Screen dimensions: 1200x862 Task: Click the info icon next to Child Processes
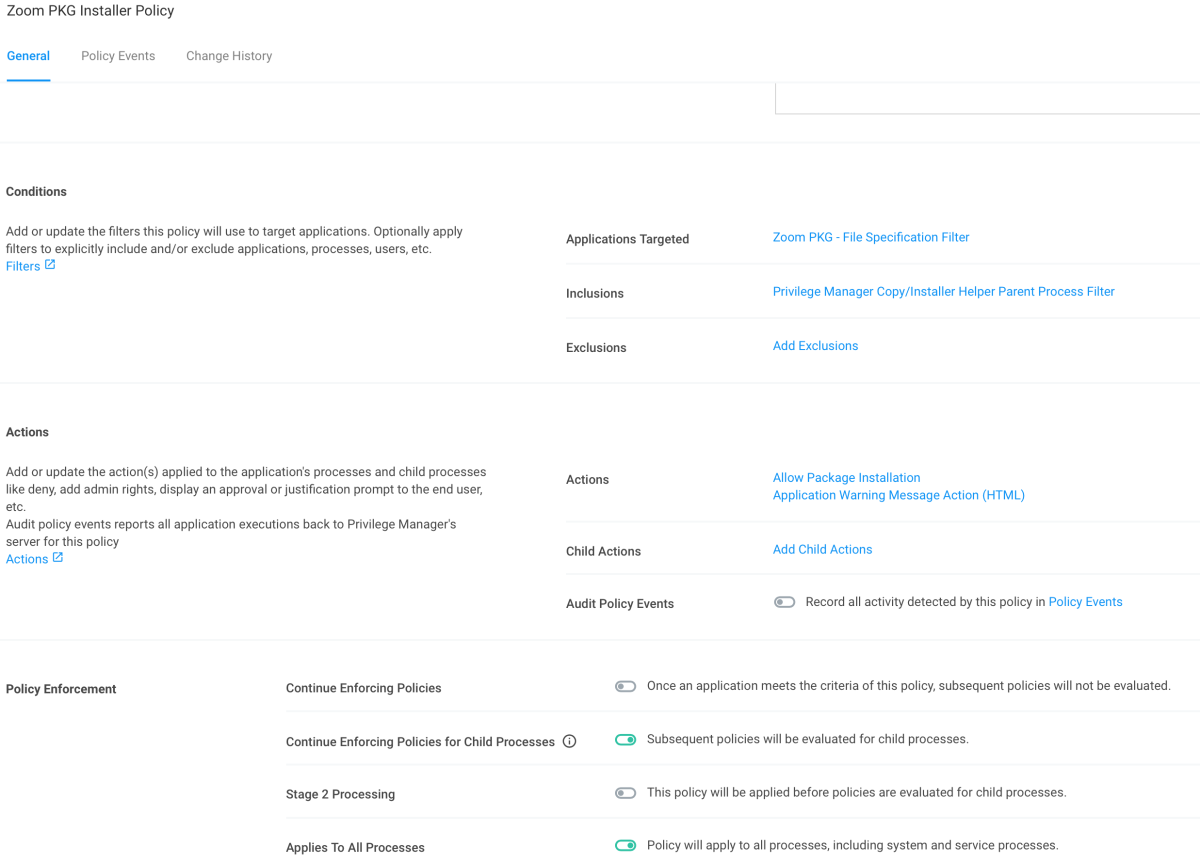click(570, 741)
